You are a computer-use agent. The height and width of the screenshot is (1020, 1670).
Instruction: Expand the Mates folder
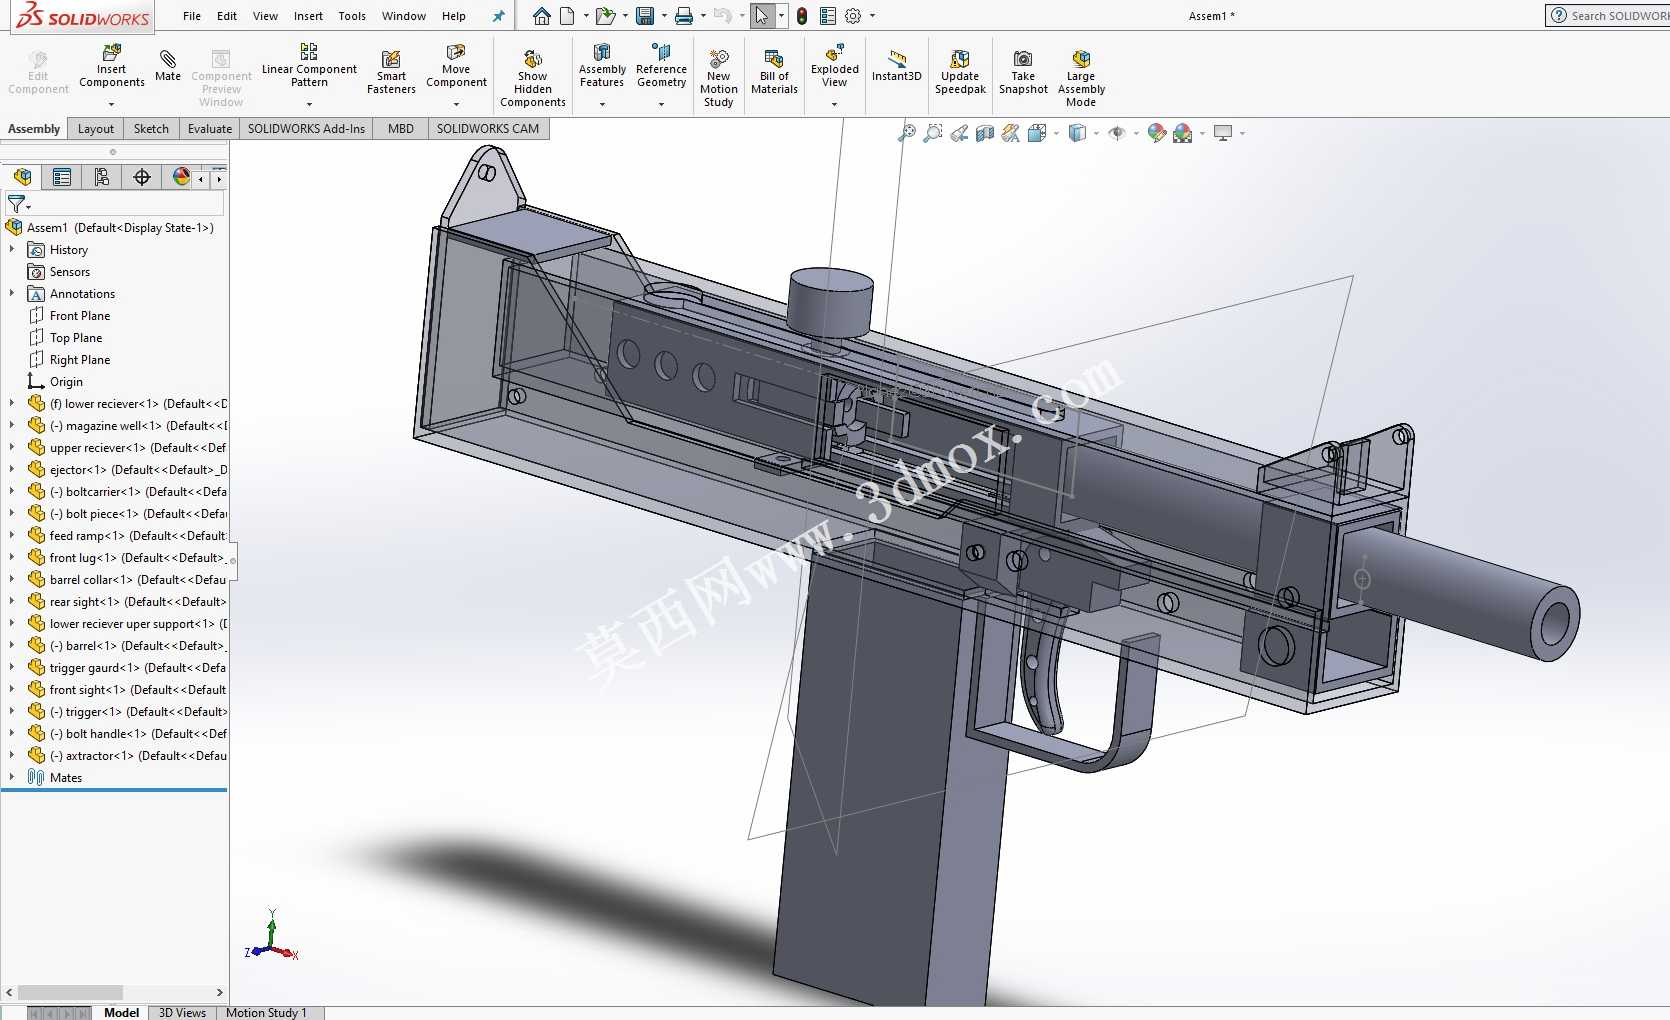click(12, 778)
